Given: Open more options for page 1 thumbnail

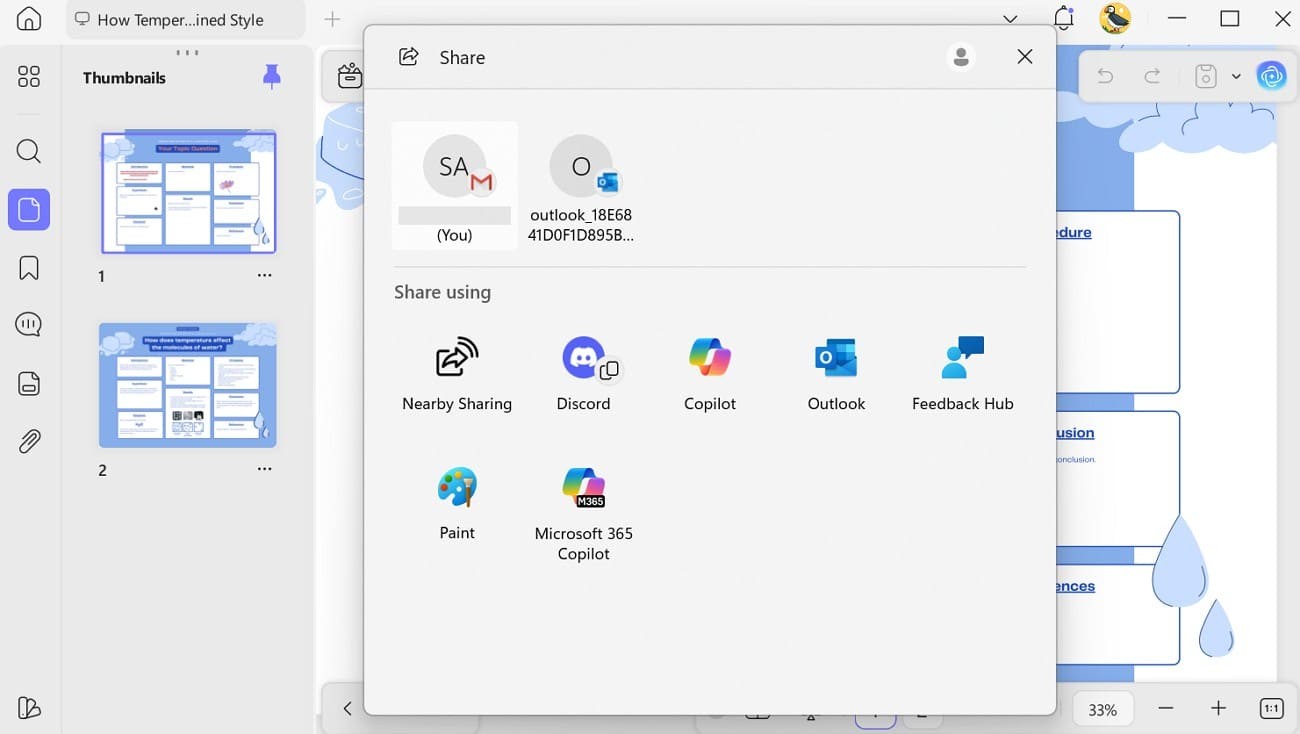Looking at the screenshot, I should (x=264, y=275).
